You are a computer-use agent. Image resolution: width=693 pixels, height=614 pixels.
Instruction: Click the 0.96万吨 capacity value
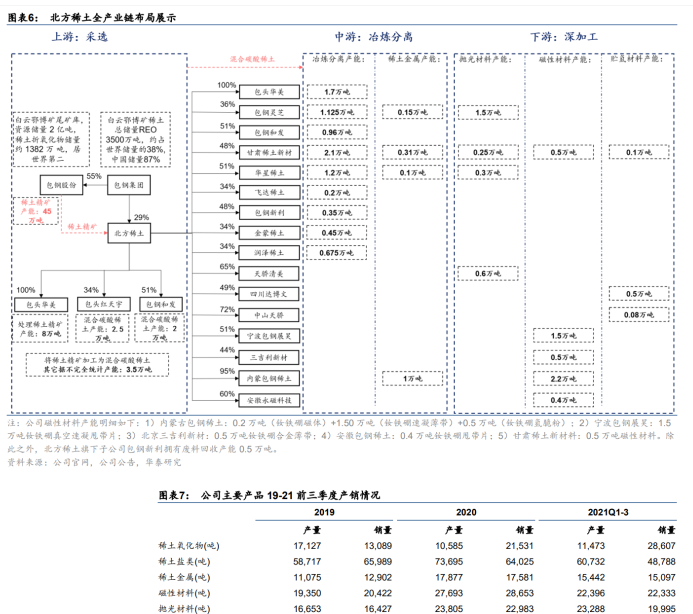click(337, 132)
